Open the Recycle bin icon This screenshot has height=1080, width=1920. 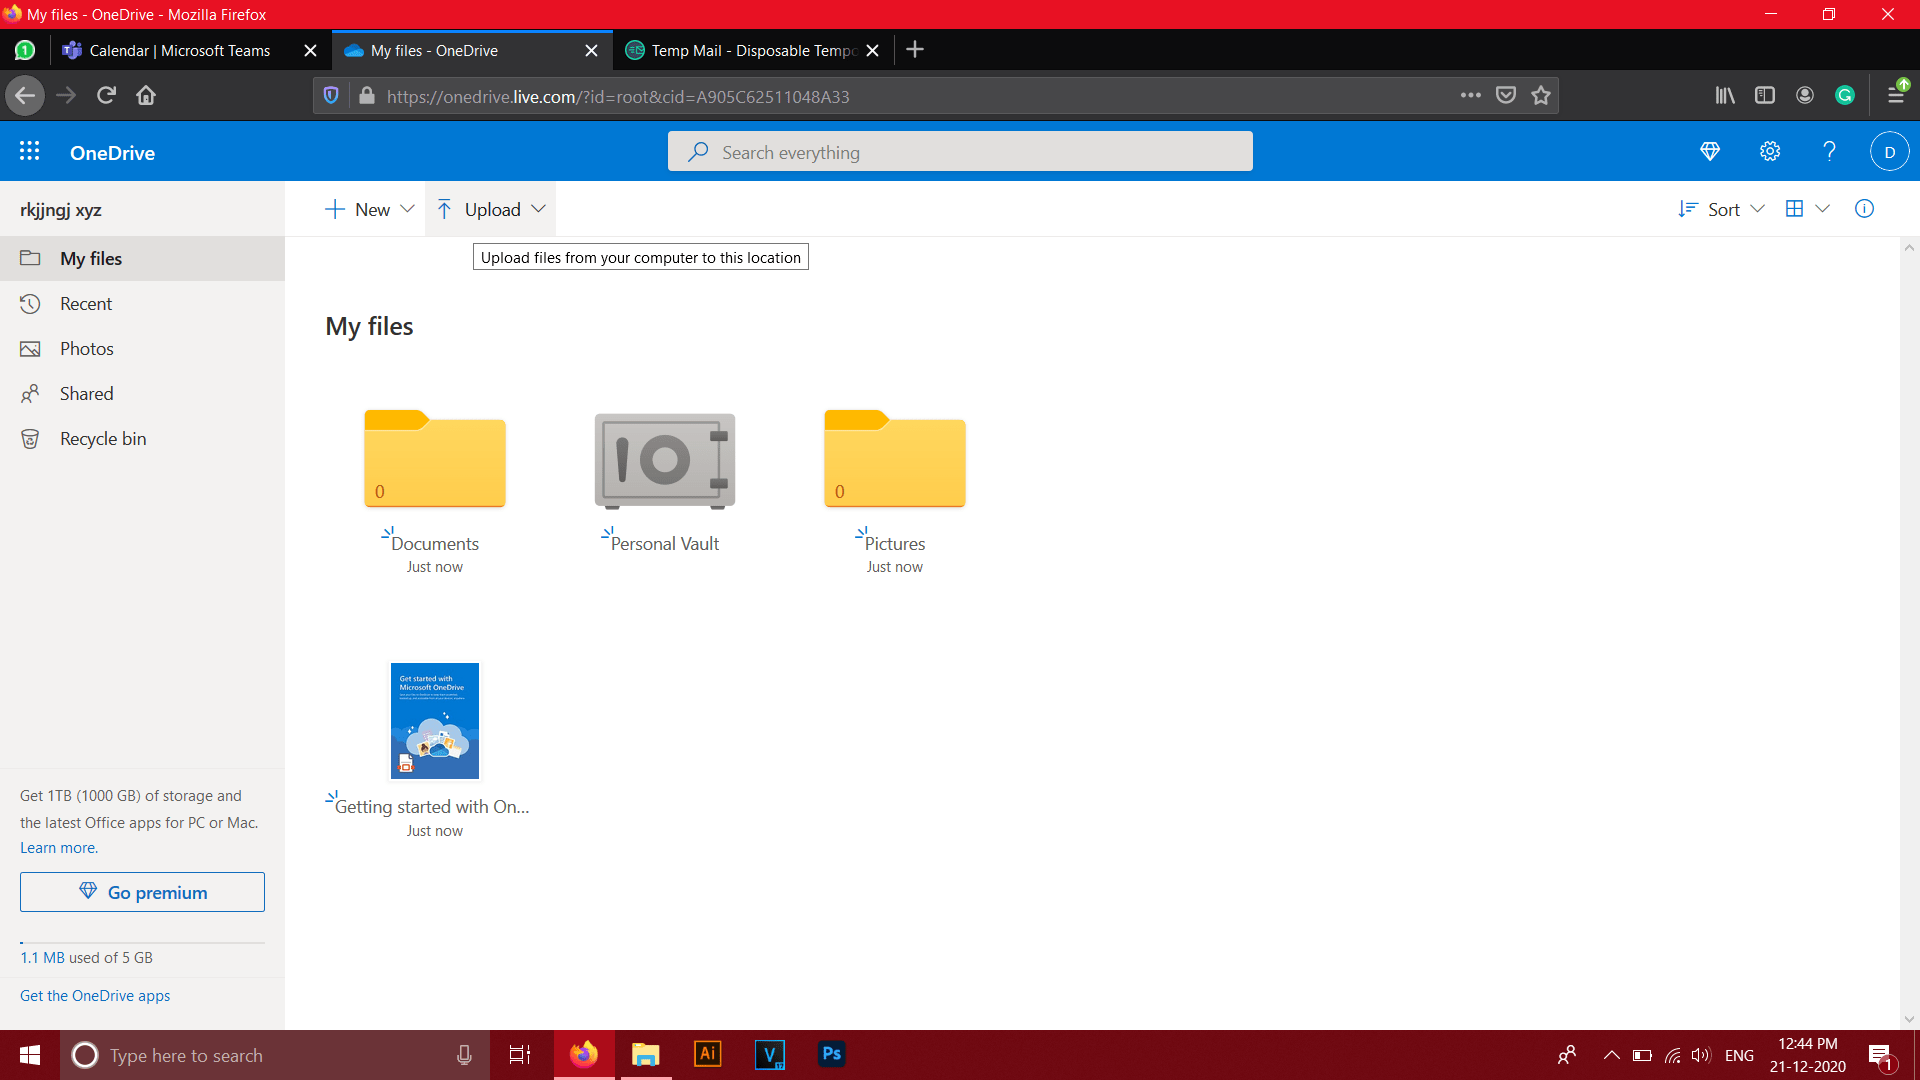[32, 438]
